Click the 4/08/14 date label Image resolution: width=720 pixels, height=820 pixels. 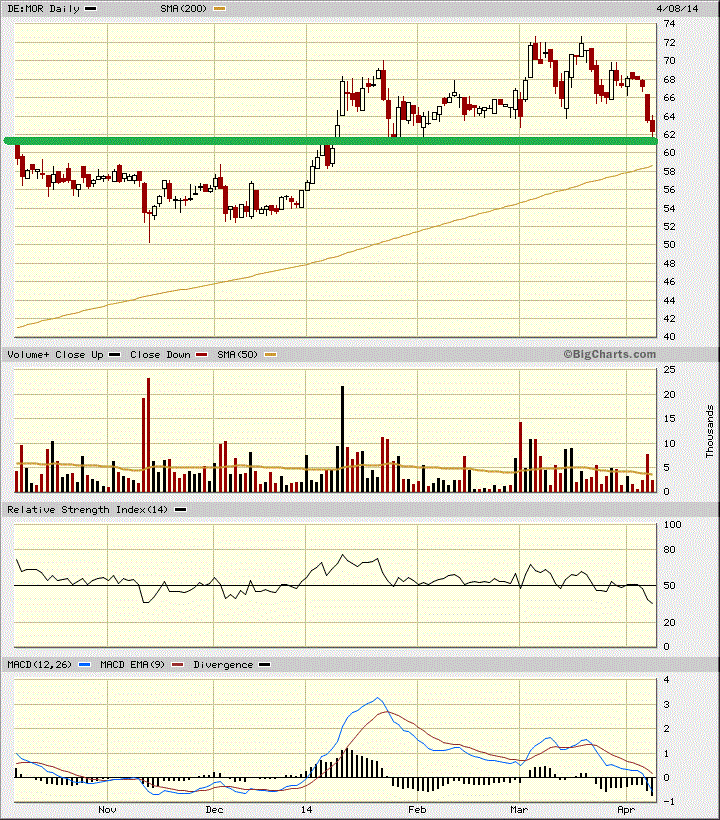(x=677, y=8)
